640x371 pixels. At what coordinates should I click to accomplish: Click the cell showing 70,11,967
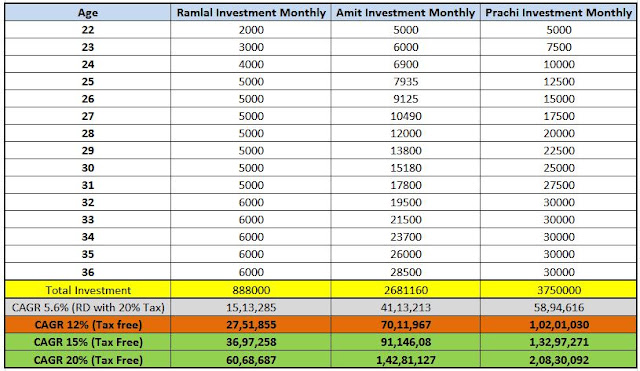[x=406, y=325]
